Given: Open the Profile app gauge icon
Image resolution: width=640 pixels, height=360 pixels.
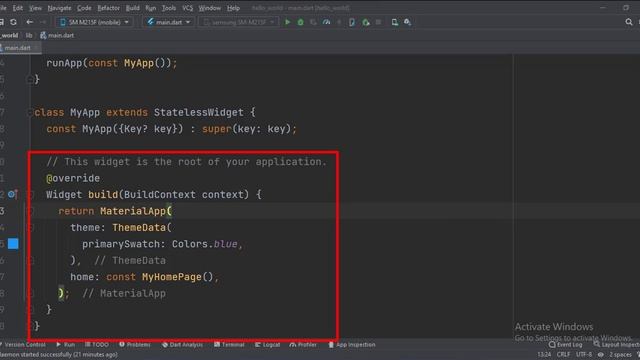Looking at the screenshot, I should click(327, 22).
